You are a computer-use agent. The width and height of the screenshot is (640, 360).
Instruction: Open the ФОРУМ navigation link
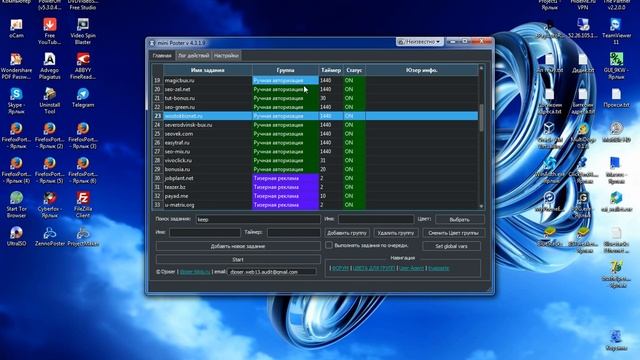point(340,268)
